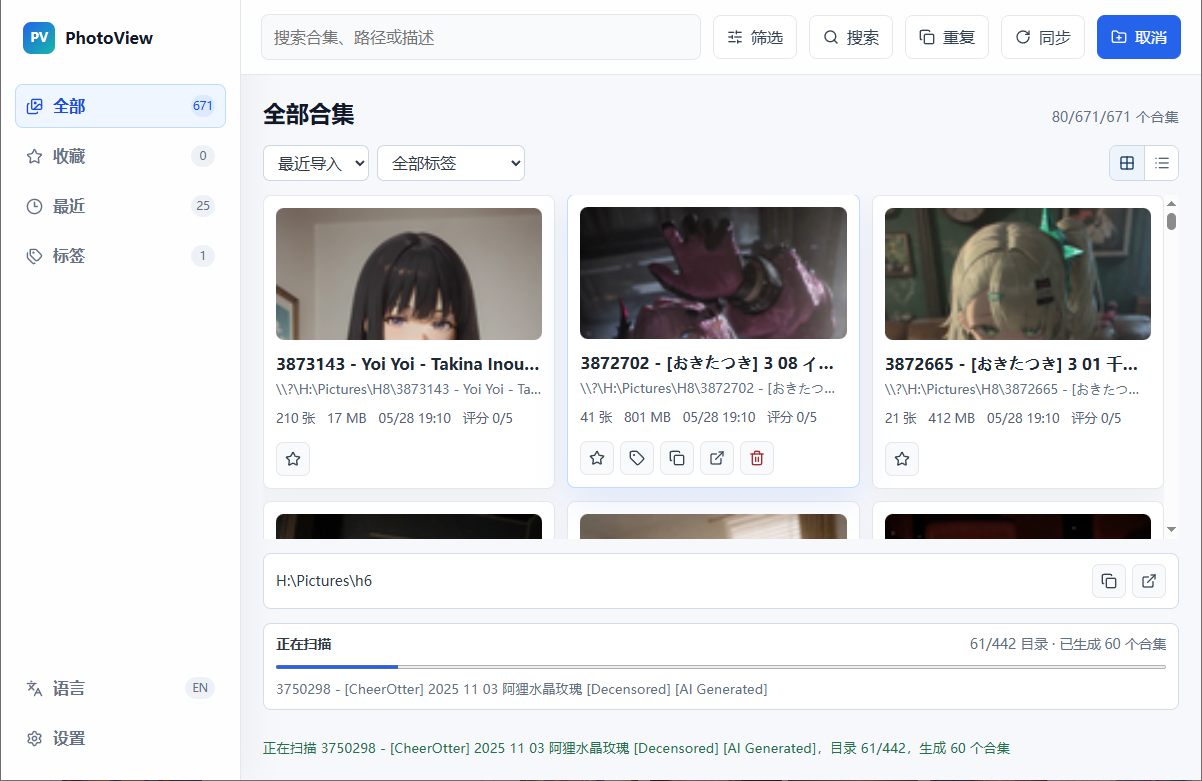Favorite the 3872702 collection with star
This screenshot has width=1202, height=781.
click(x=597, y=458)
